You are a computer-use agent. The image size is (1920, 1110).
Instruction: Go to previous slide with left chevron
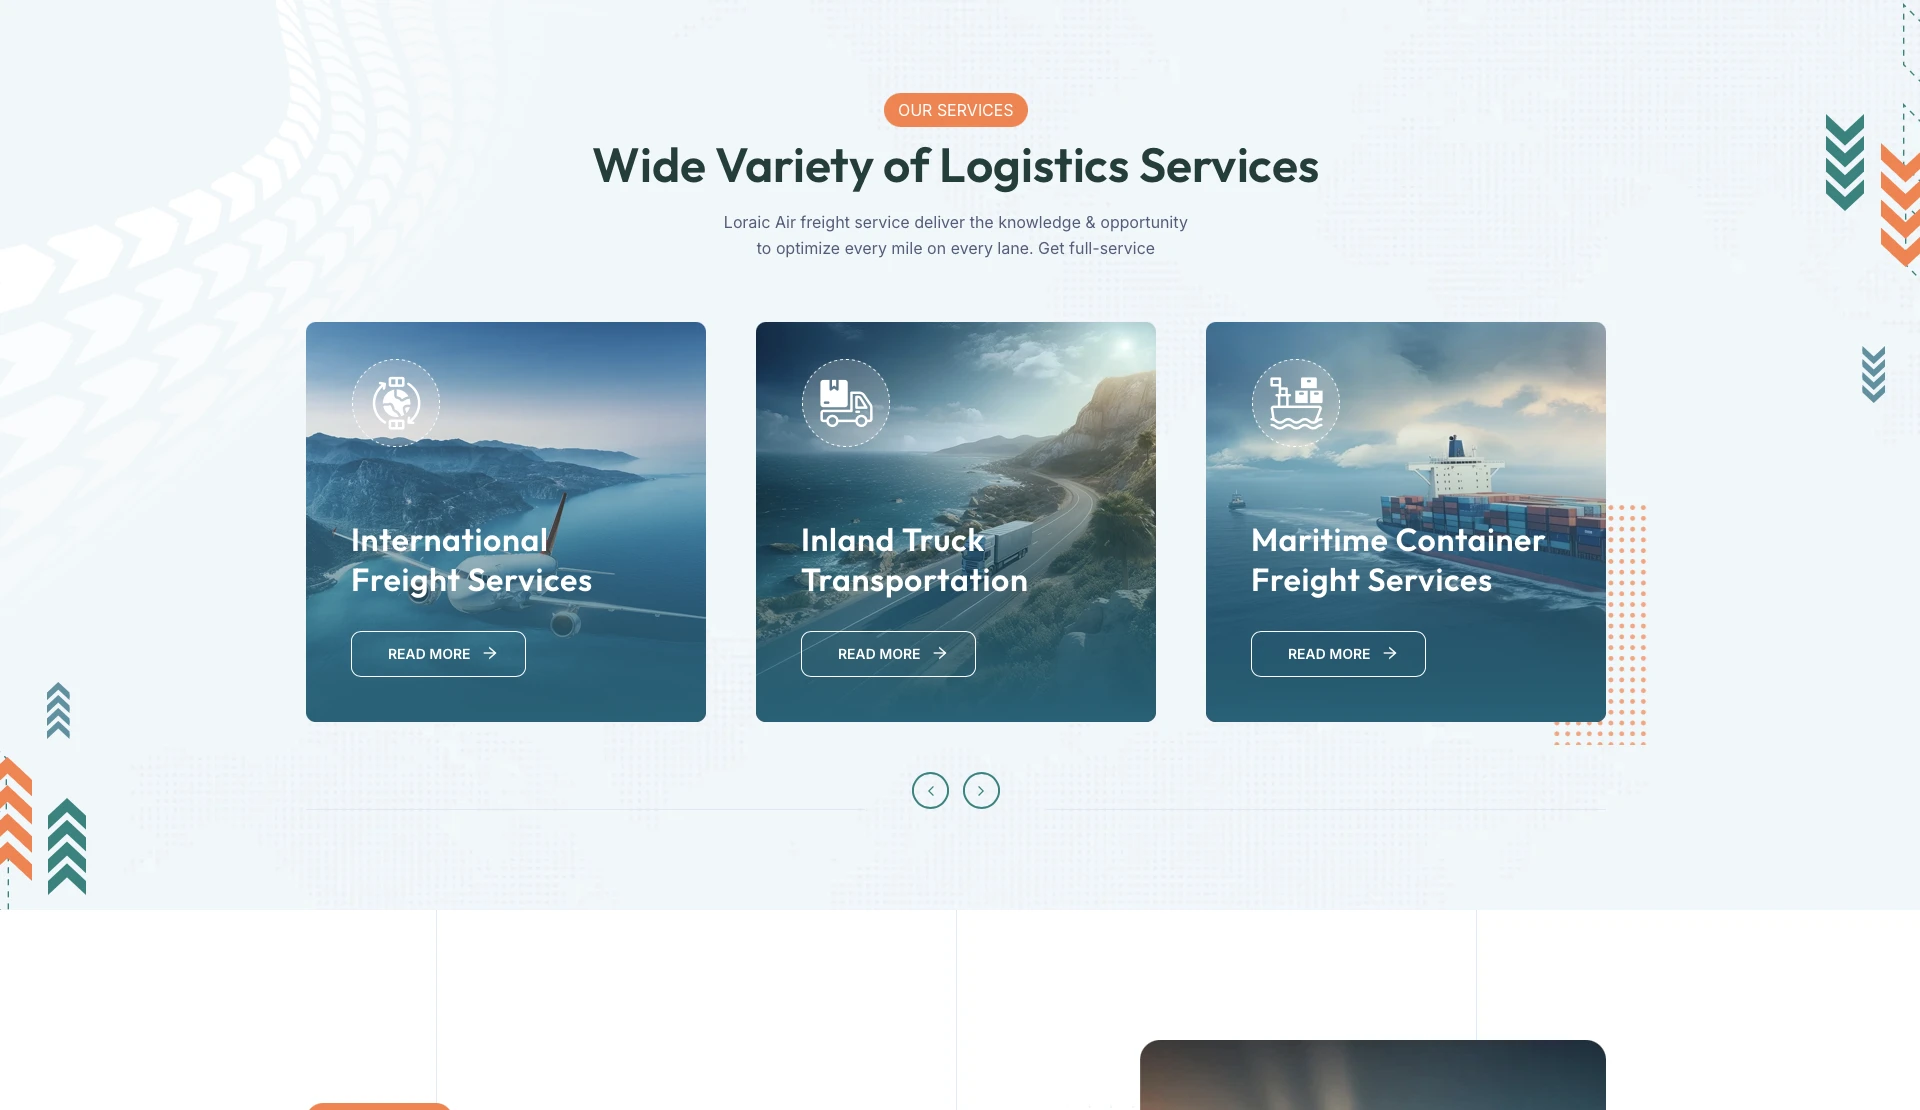click(x=930, y=790)
